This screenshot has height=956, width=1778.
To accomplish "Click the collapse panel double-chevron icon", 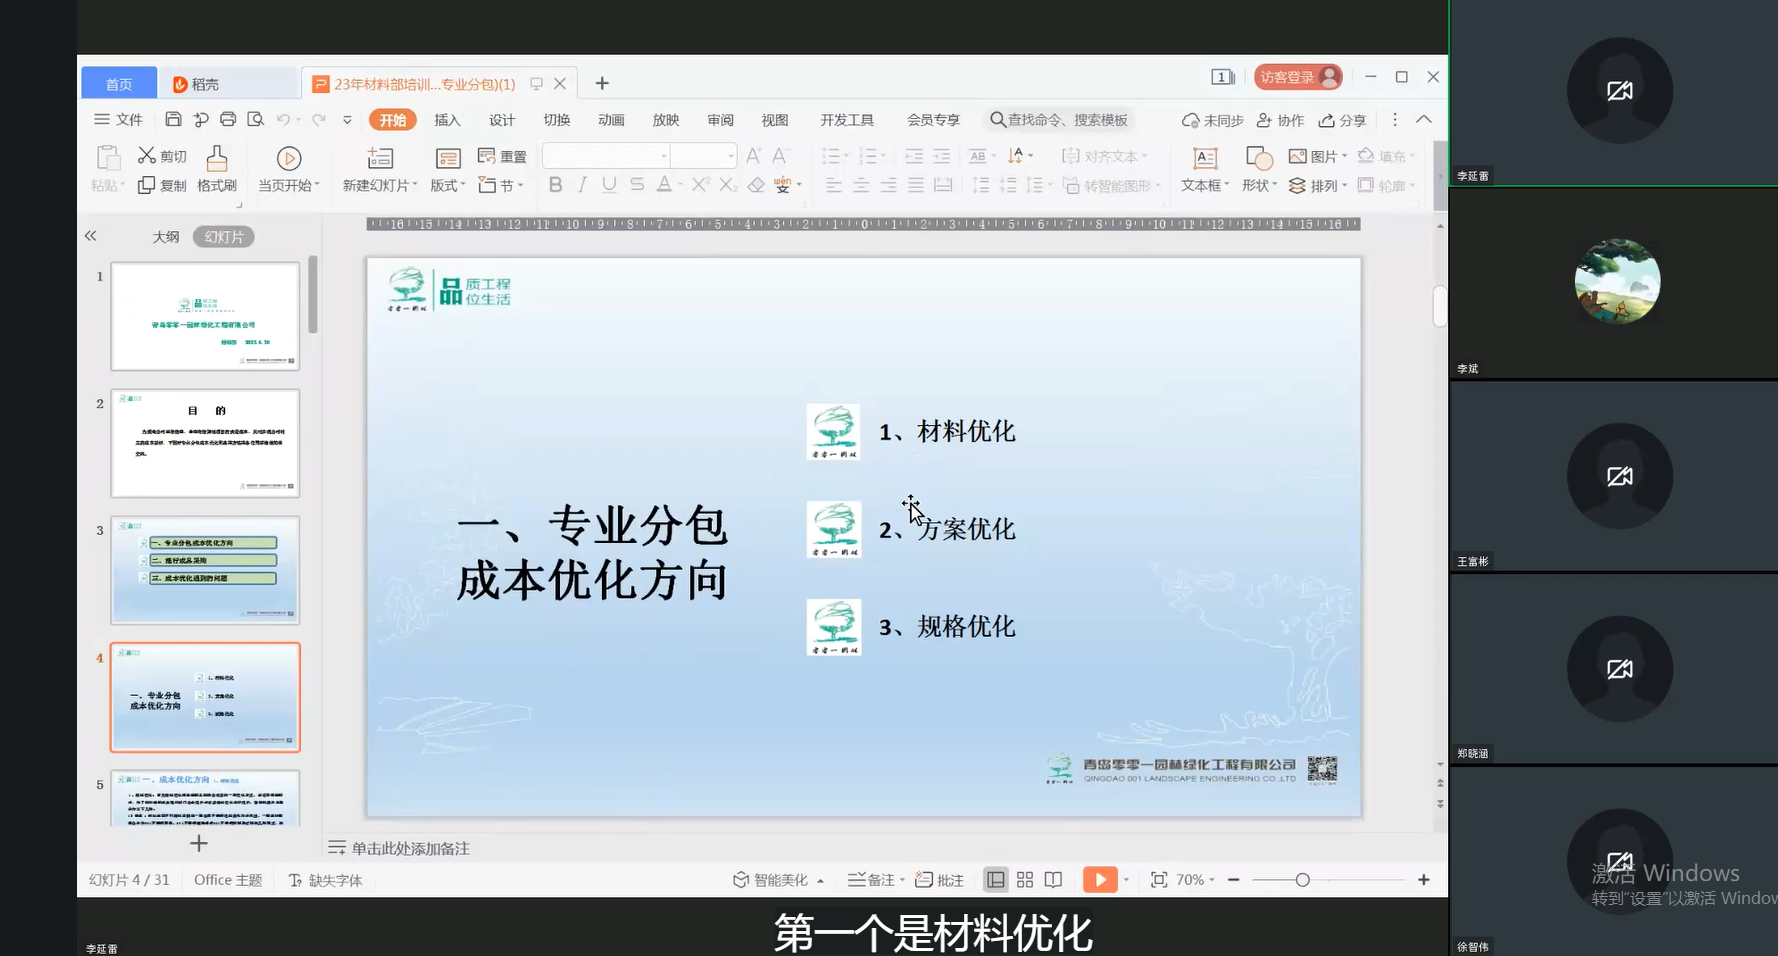I will pyautogui.click(x=91, y=236).
